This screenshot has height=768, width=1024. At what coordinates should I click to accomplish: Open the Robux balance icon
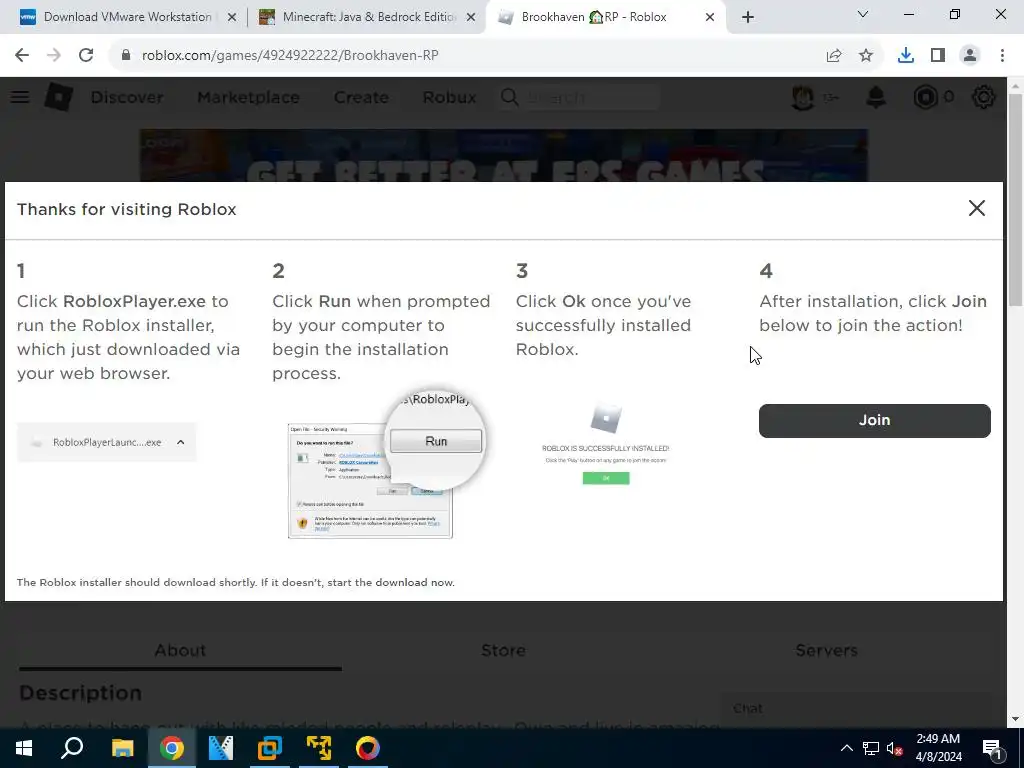pos(925,97)
